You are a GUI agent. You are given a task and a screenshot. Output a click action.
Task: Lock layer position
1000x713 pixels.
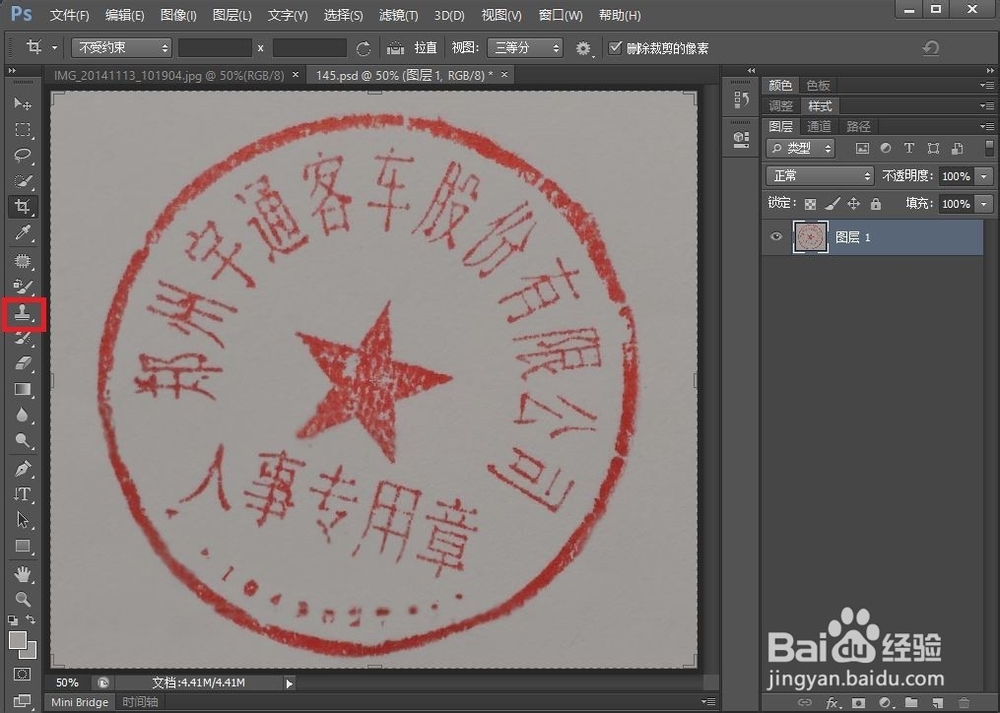pos(853,204)
